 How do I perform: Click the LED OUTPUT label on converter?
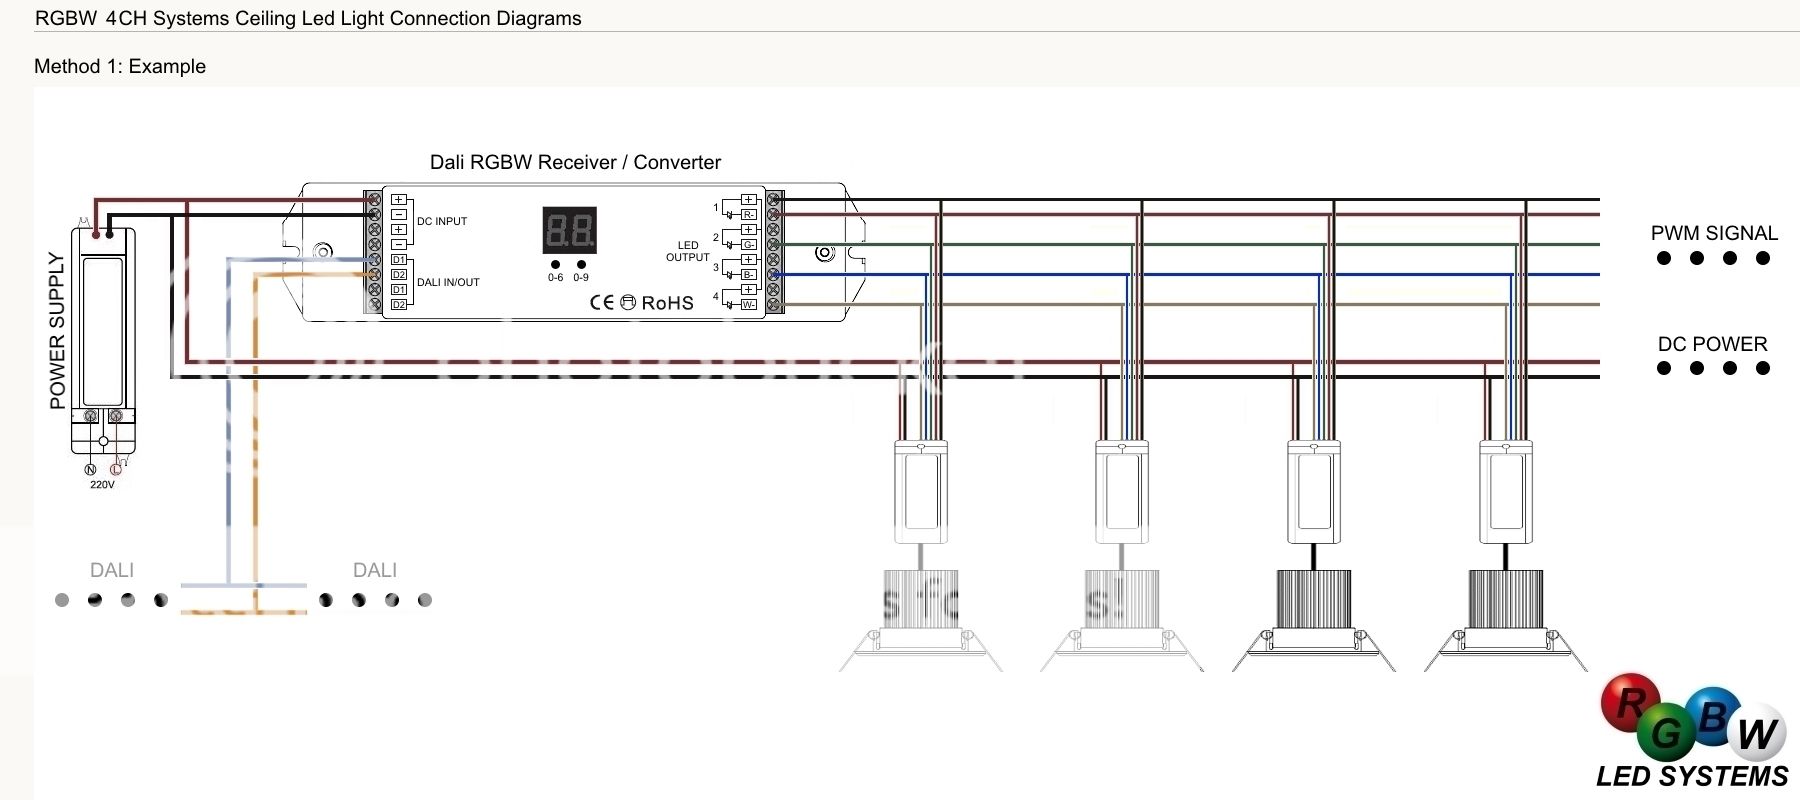[x=688, y=251]
